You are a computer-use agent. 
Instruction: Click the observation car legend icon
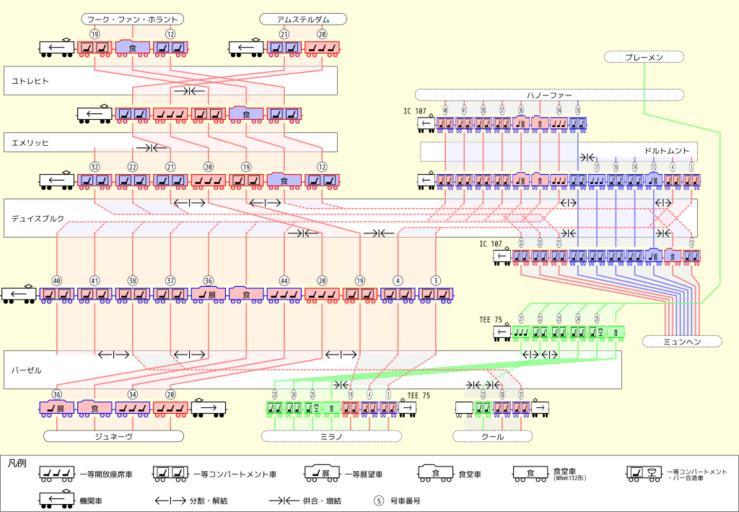312,474
